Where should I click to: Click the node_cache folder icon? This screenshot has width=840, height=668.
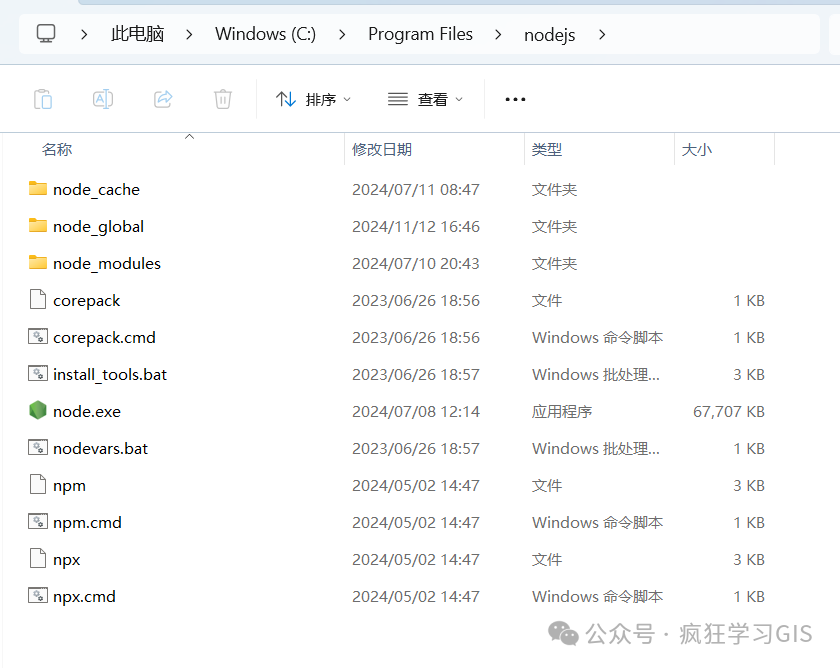click(38, 189)
